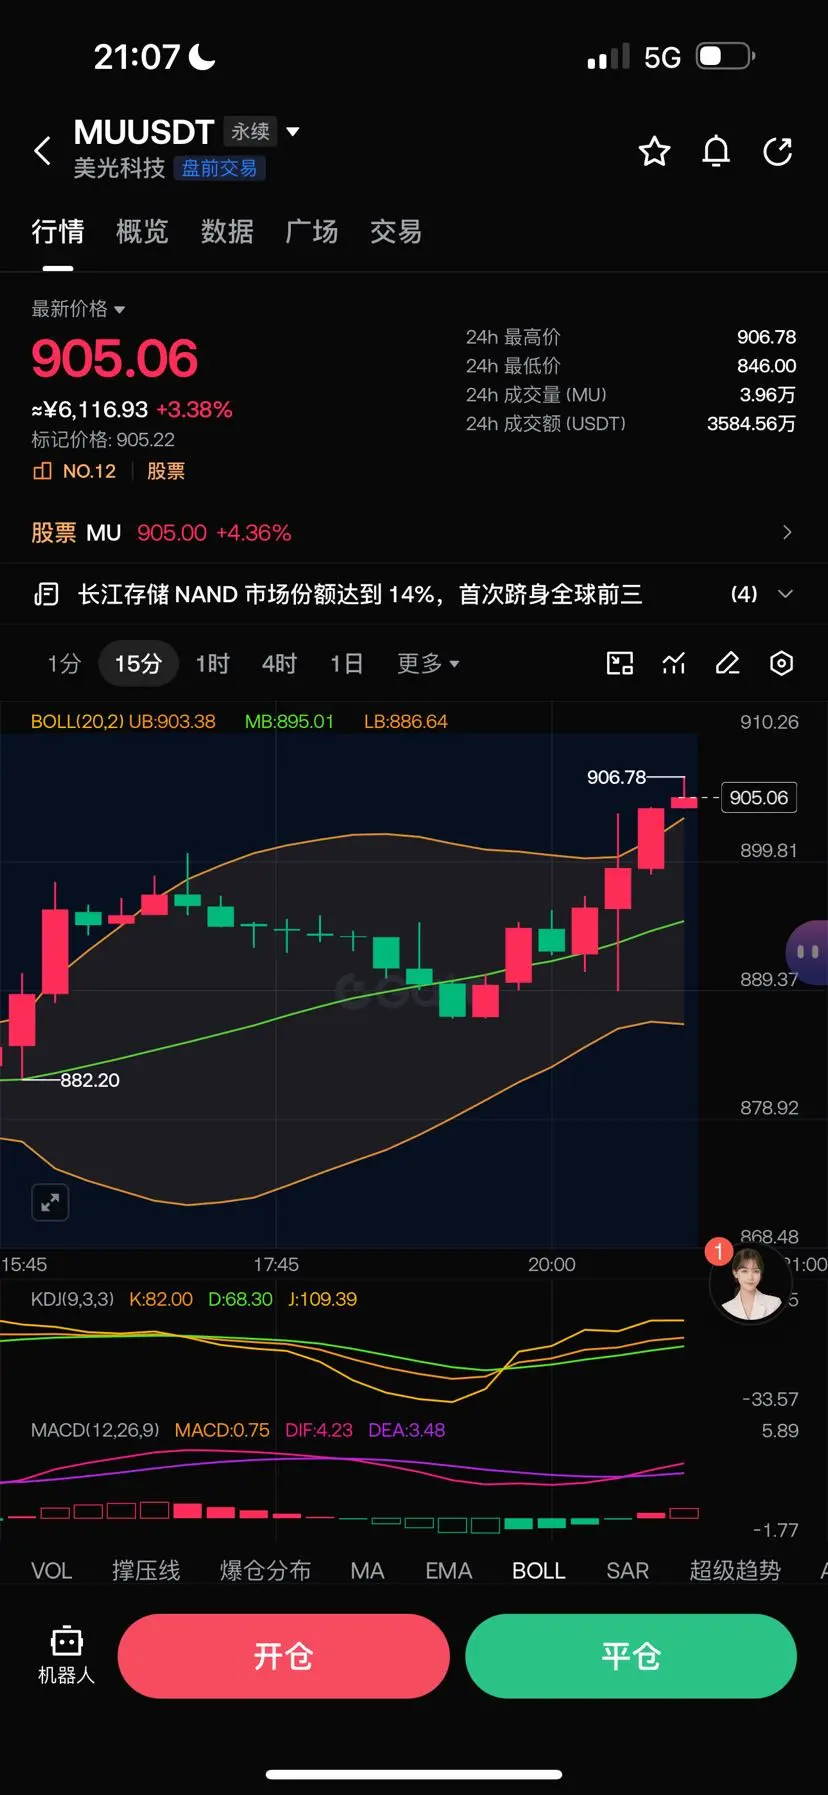Tap the NO.12 ranking icon
The height and width of the screenshot is (1795, 828).
click(x=42, y=471)
